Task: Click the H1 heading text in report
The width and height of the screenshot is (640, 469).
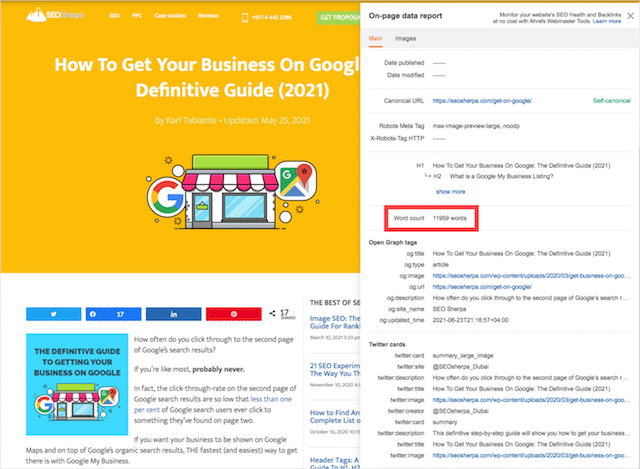Action: 521,166
